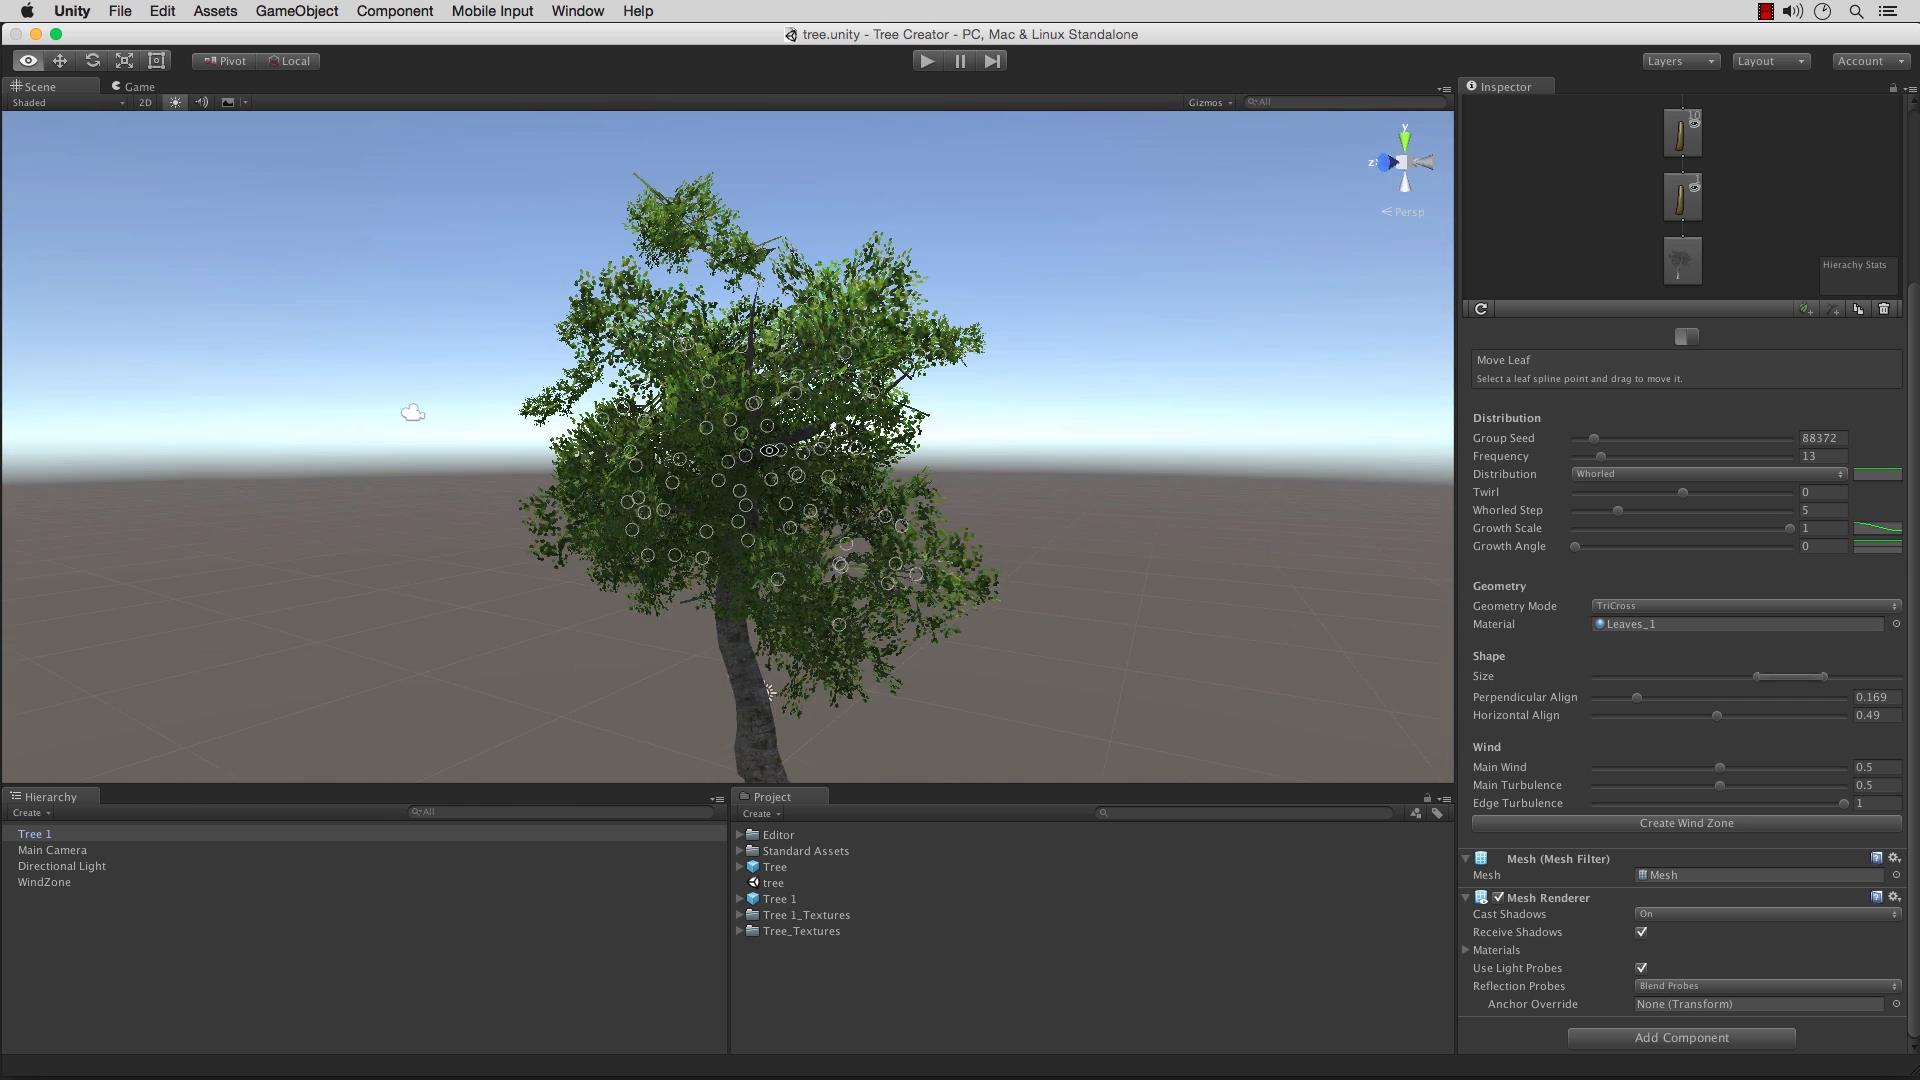Open the Reflection Probes Blend Probes dropdown

(x=1766, y=985)
